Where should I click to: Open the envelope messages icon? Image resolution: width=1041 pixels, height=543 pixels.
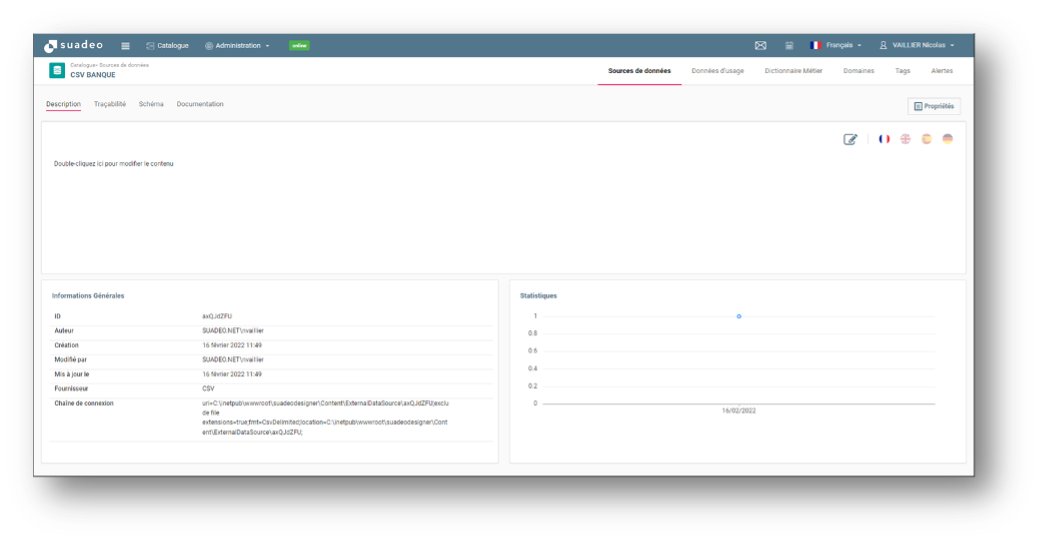pyautogui.click(x=761, y=46)
